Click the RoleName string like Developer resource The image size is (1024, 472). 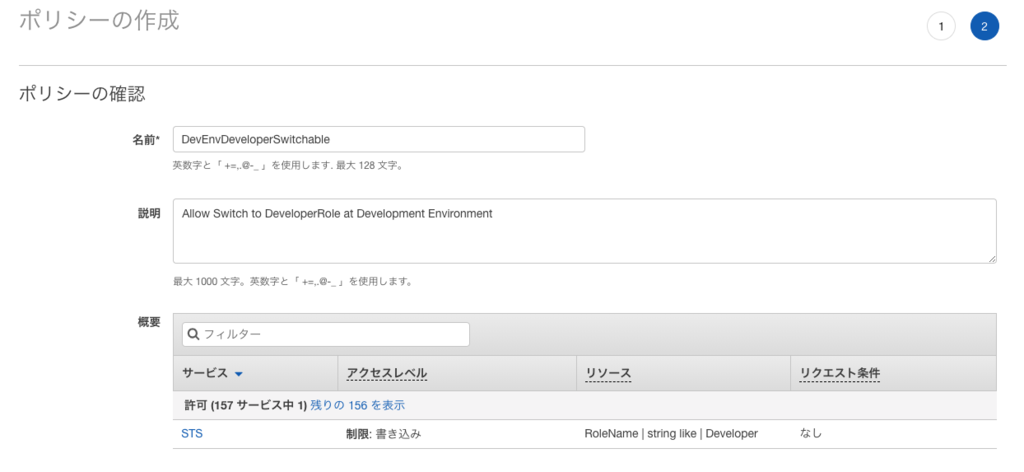tap(671, 433)
